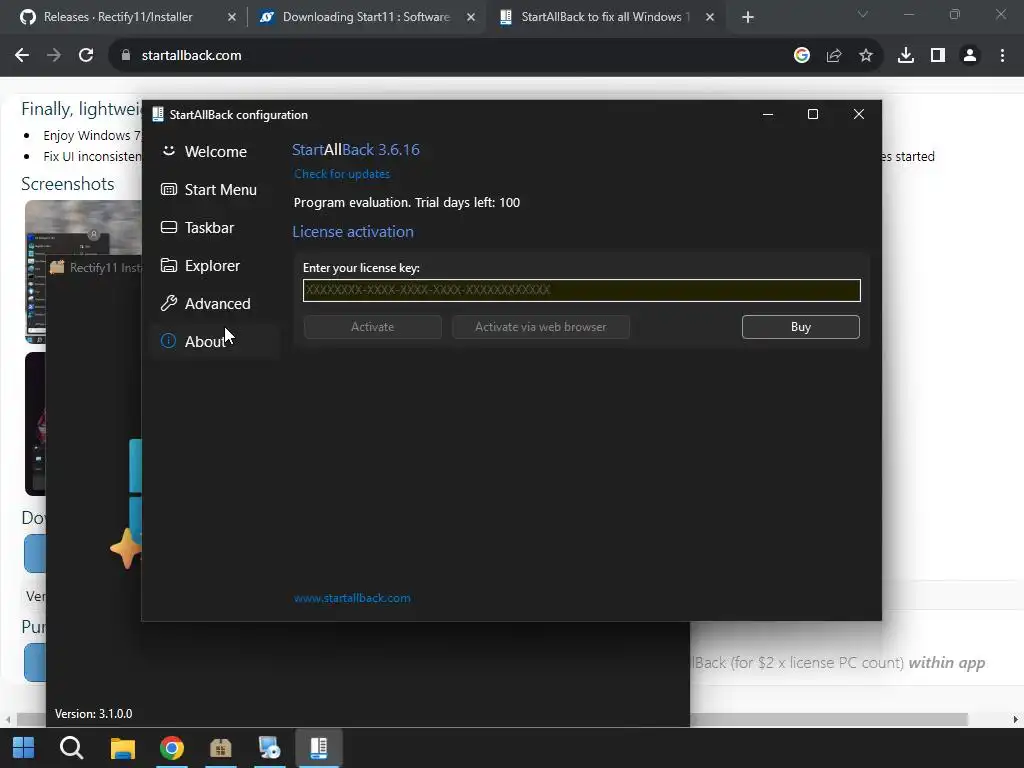Viewport: 1024px width, 768px height.
Task: Open a new browser tab
Action: (x=748, y=17)
